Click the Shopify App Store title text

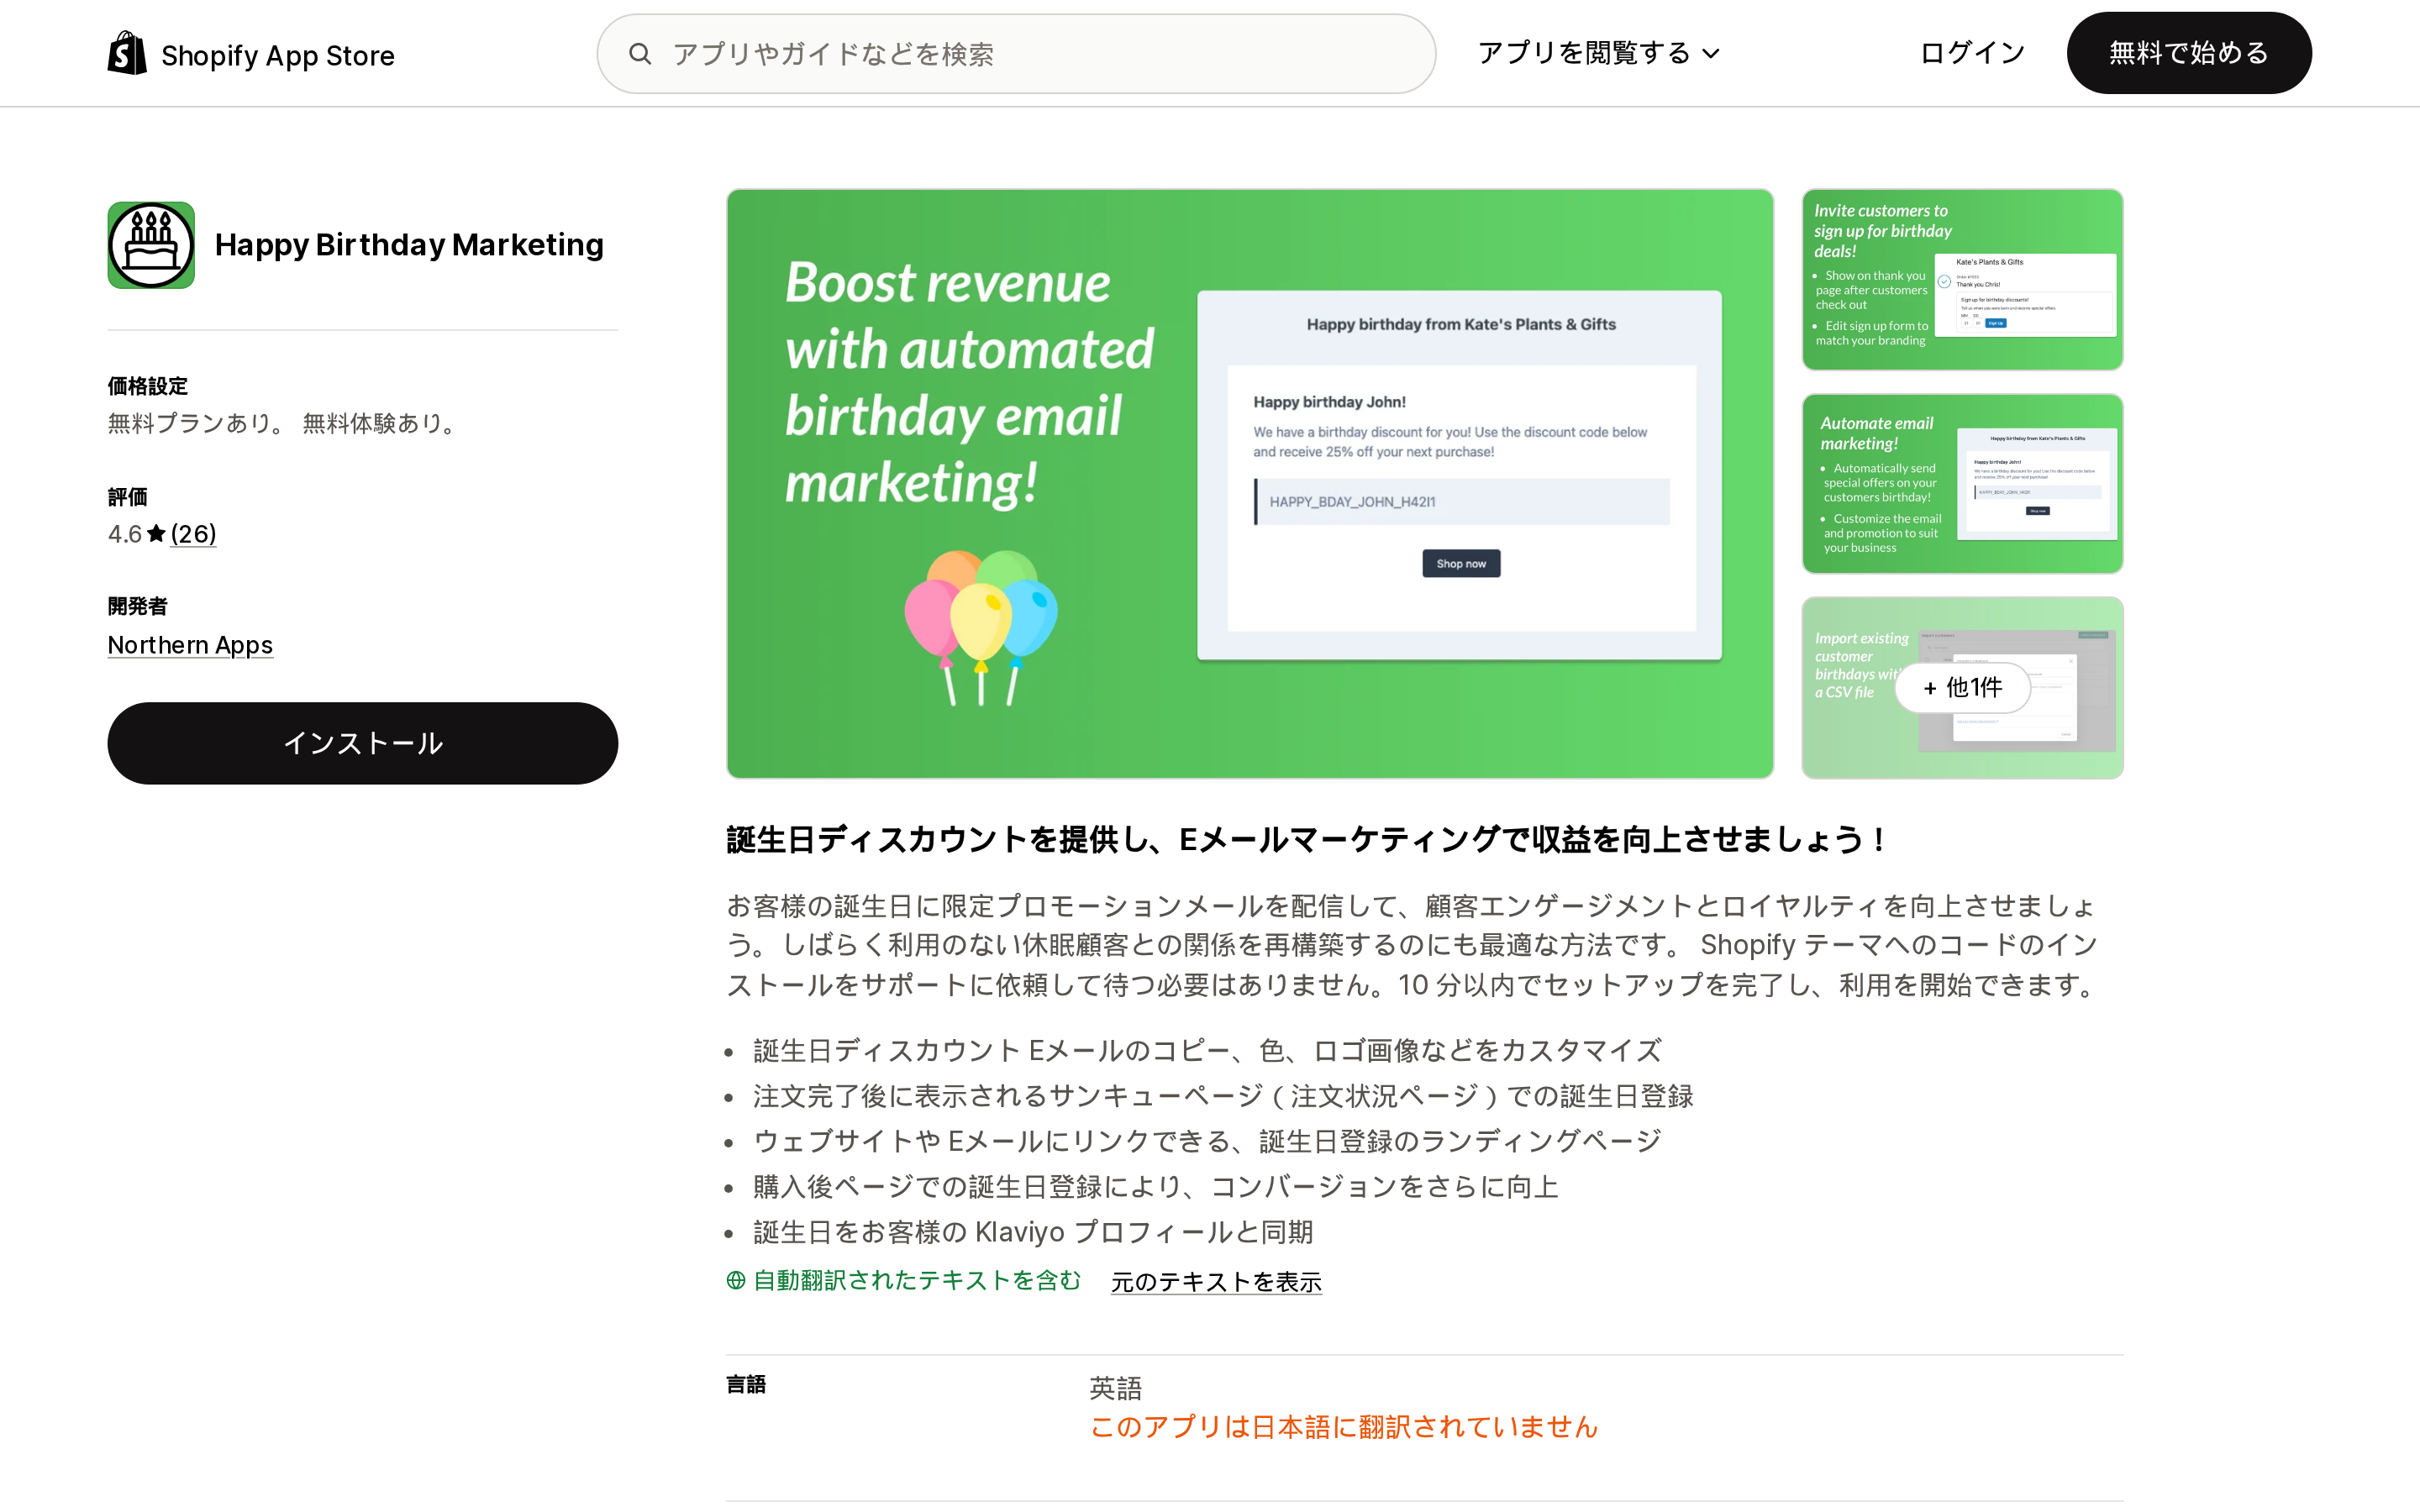278,55
